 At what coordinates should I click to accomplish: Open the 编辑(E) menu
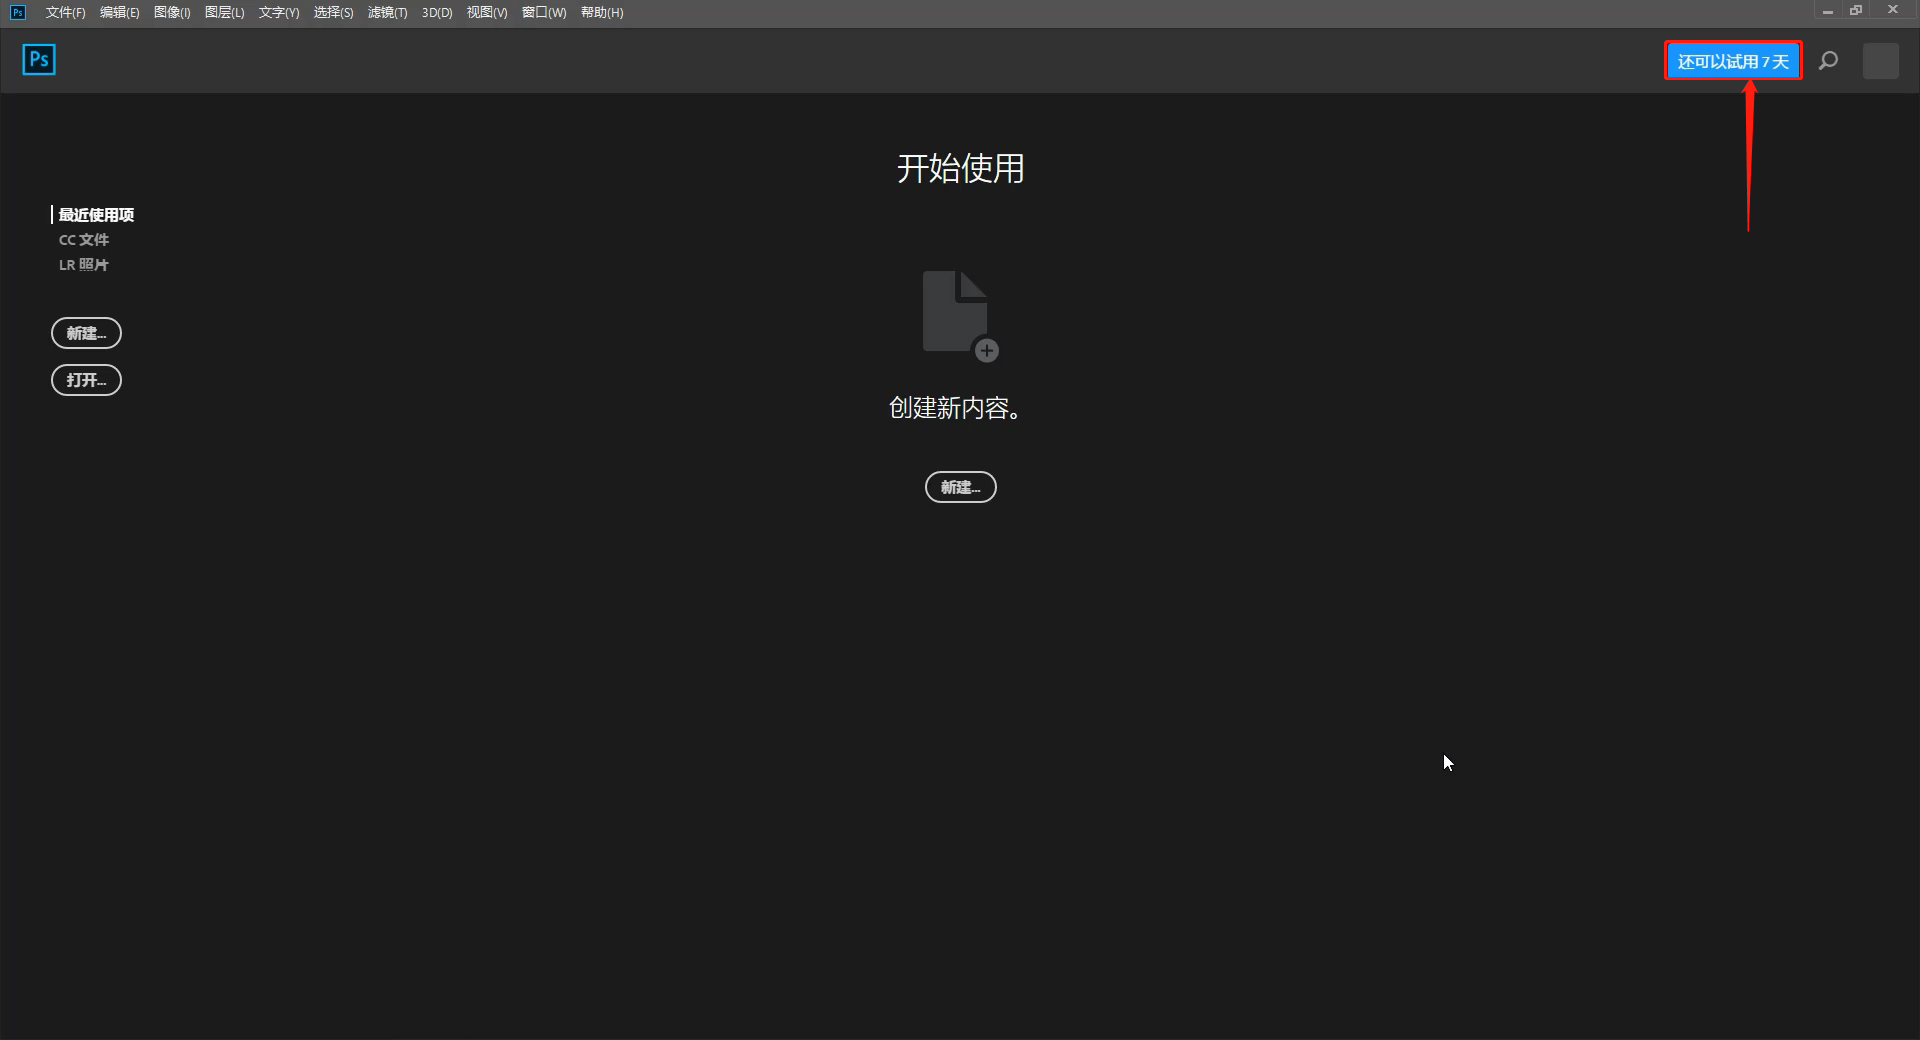(x=119, y=13)
